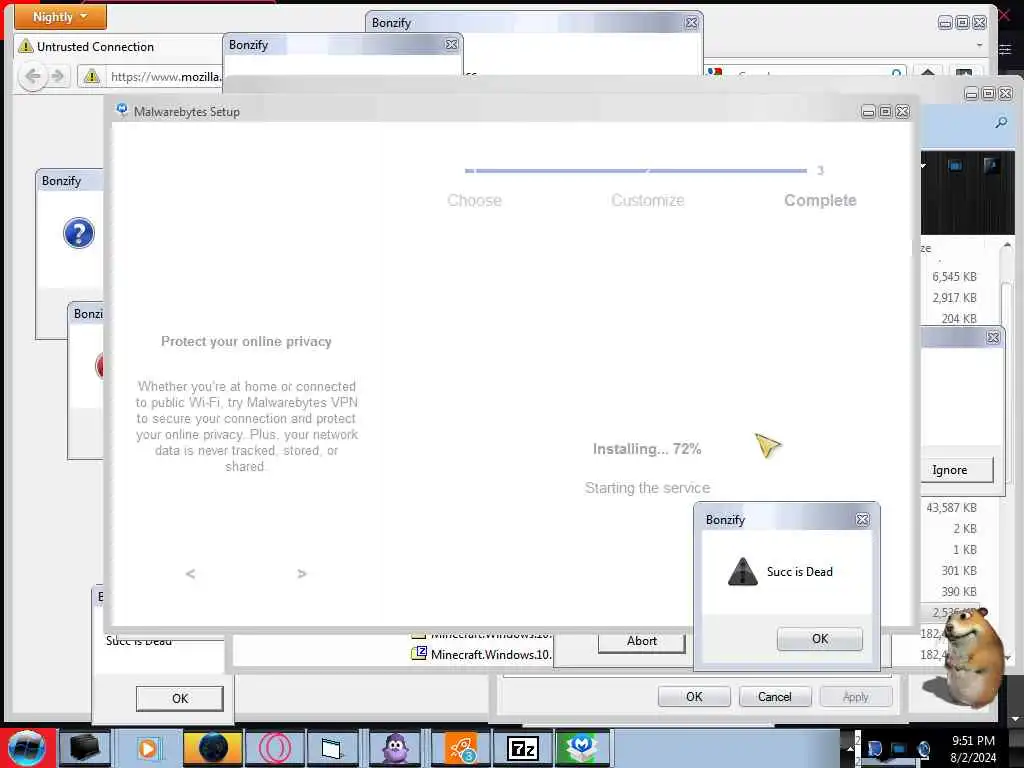Image resolution: width=1024 pixels, height=768 pixels.
Task: Open the Opera browser taskbar icon
Action: 275,748
